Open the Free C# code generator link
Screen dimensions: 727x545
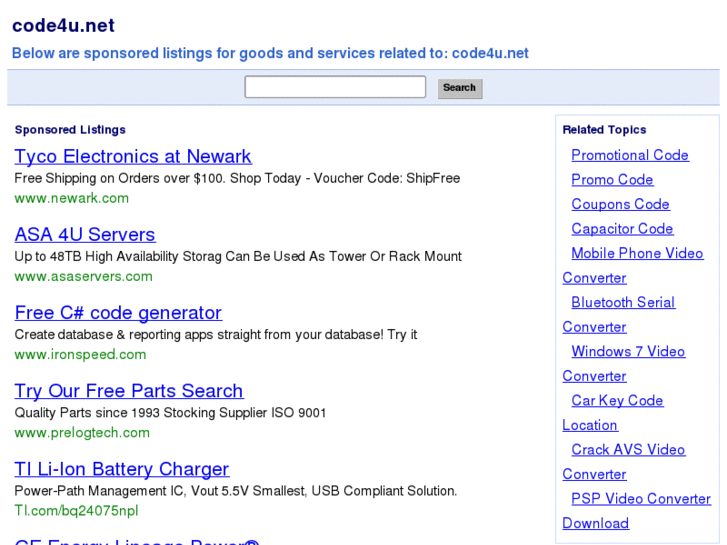118,313
